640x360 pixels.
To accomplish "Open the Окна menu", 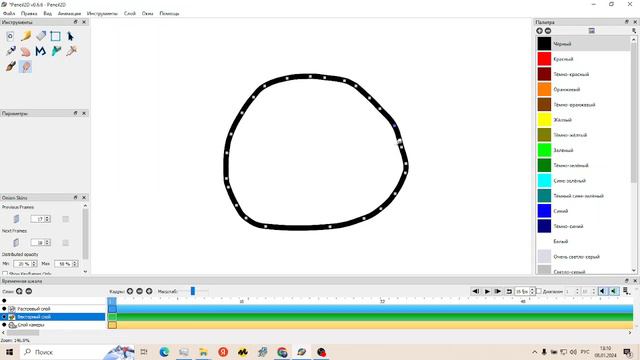I will coord(147,13).
